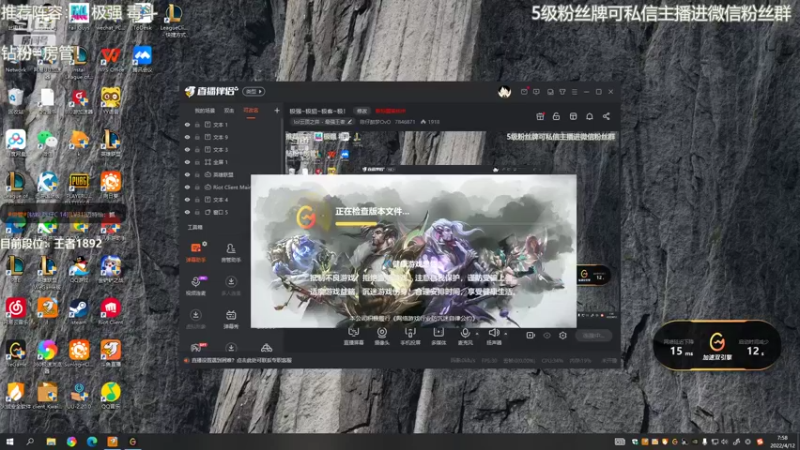Open Steam desktop shortcut

coord(79,311)
